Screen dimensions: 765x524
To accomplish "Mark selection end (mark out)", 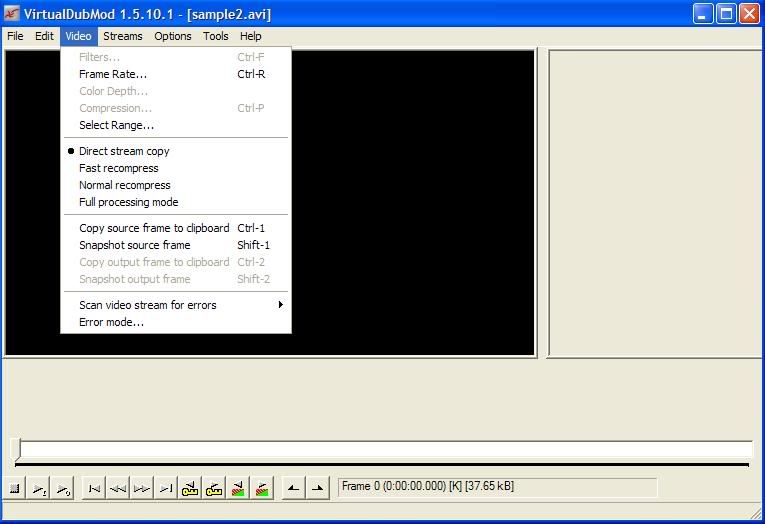I will point(317,488).
